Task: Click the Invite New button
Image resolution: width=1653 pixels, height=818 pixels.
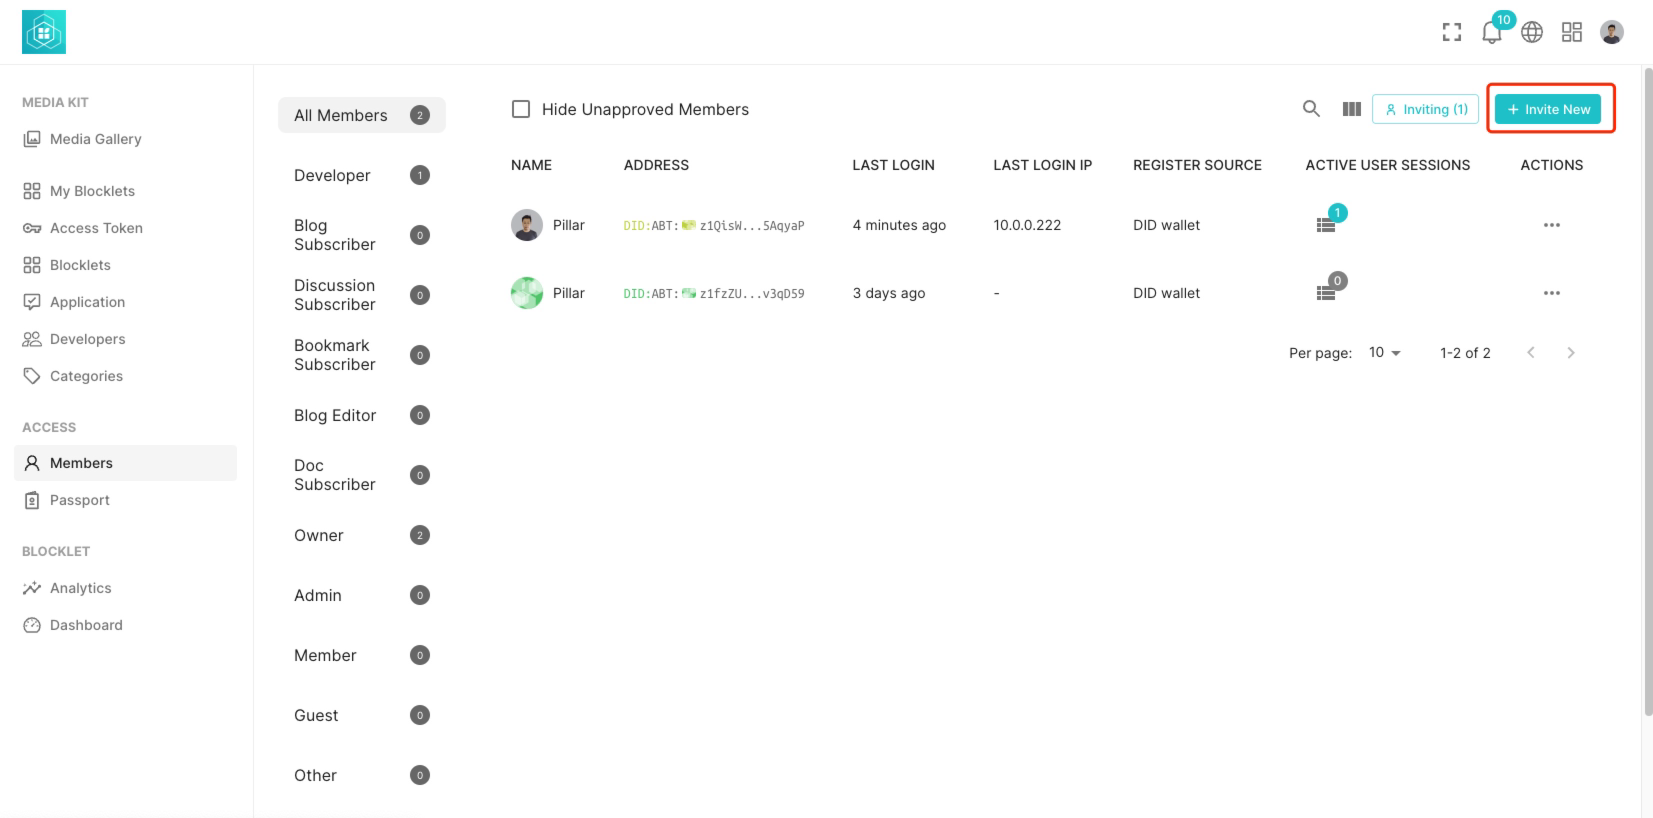Action: point(1548,109)
